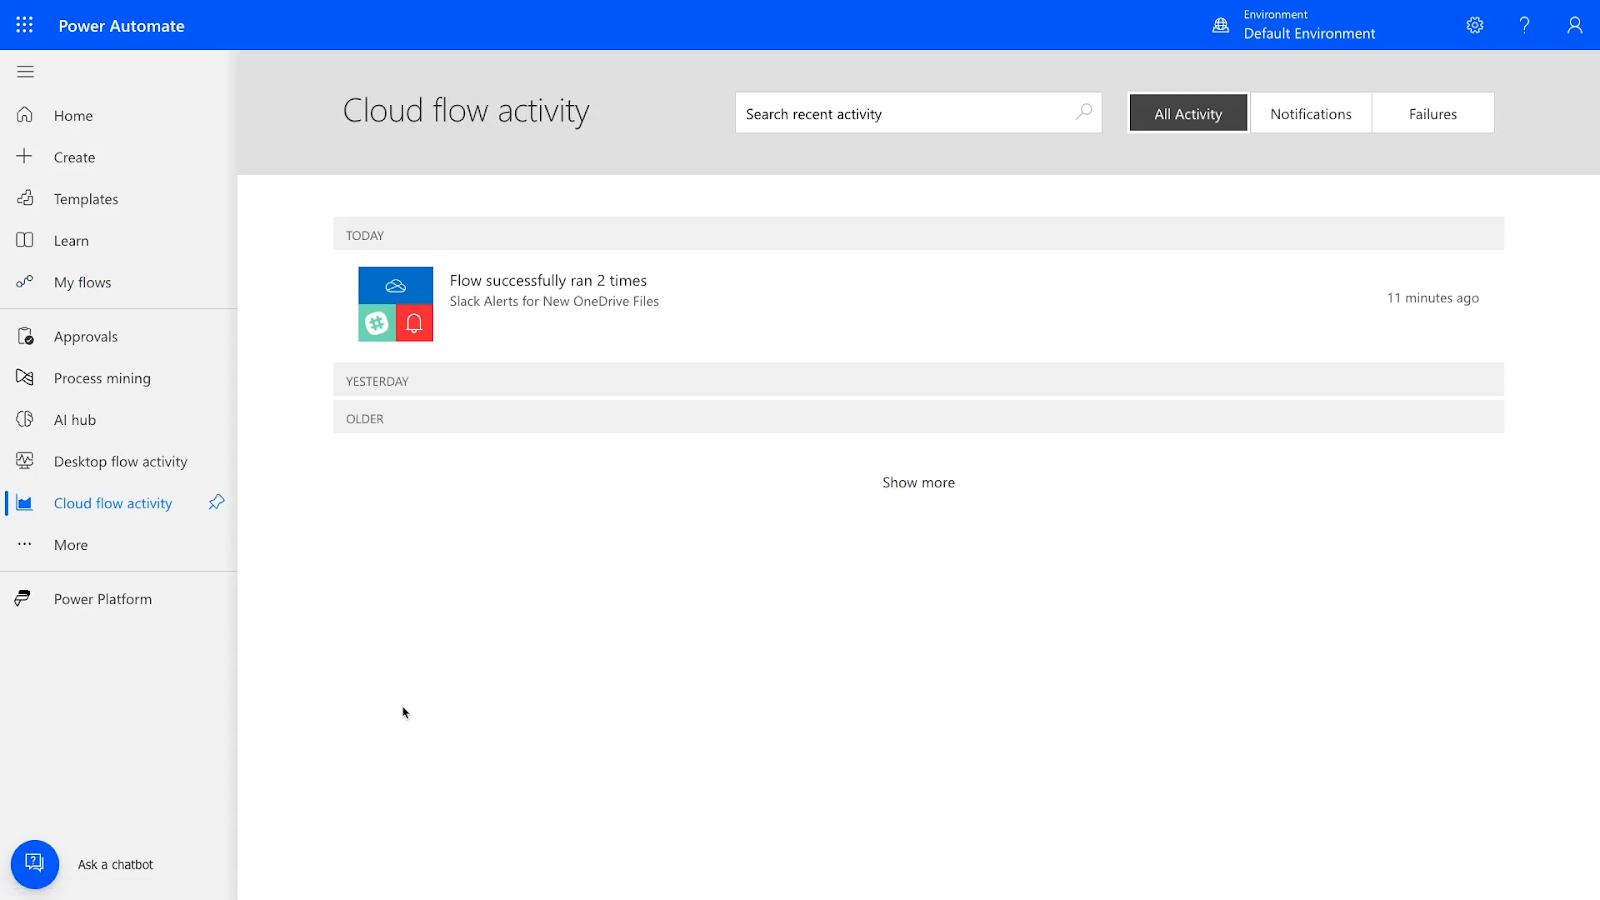Click the Power Platform icon
The height and width of the screenshot is (900, 1600).
click(x=23, y=598)
